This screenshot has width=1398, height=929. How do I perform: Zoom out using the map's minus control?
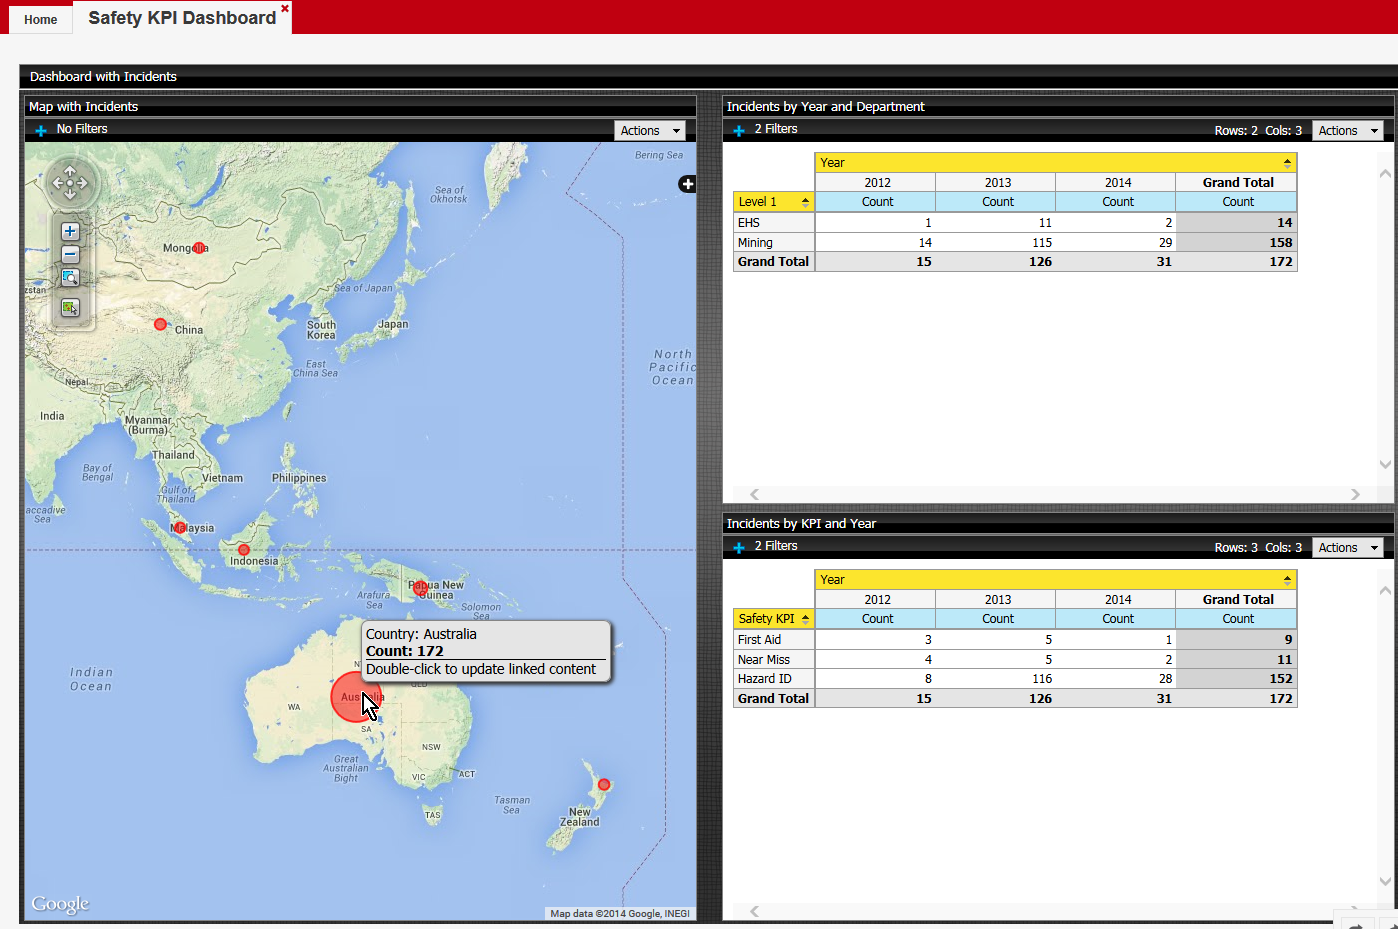click(x=70, y=254)
